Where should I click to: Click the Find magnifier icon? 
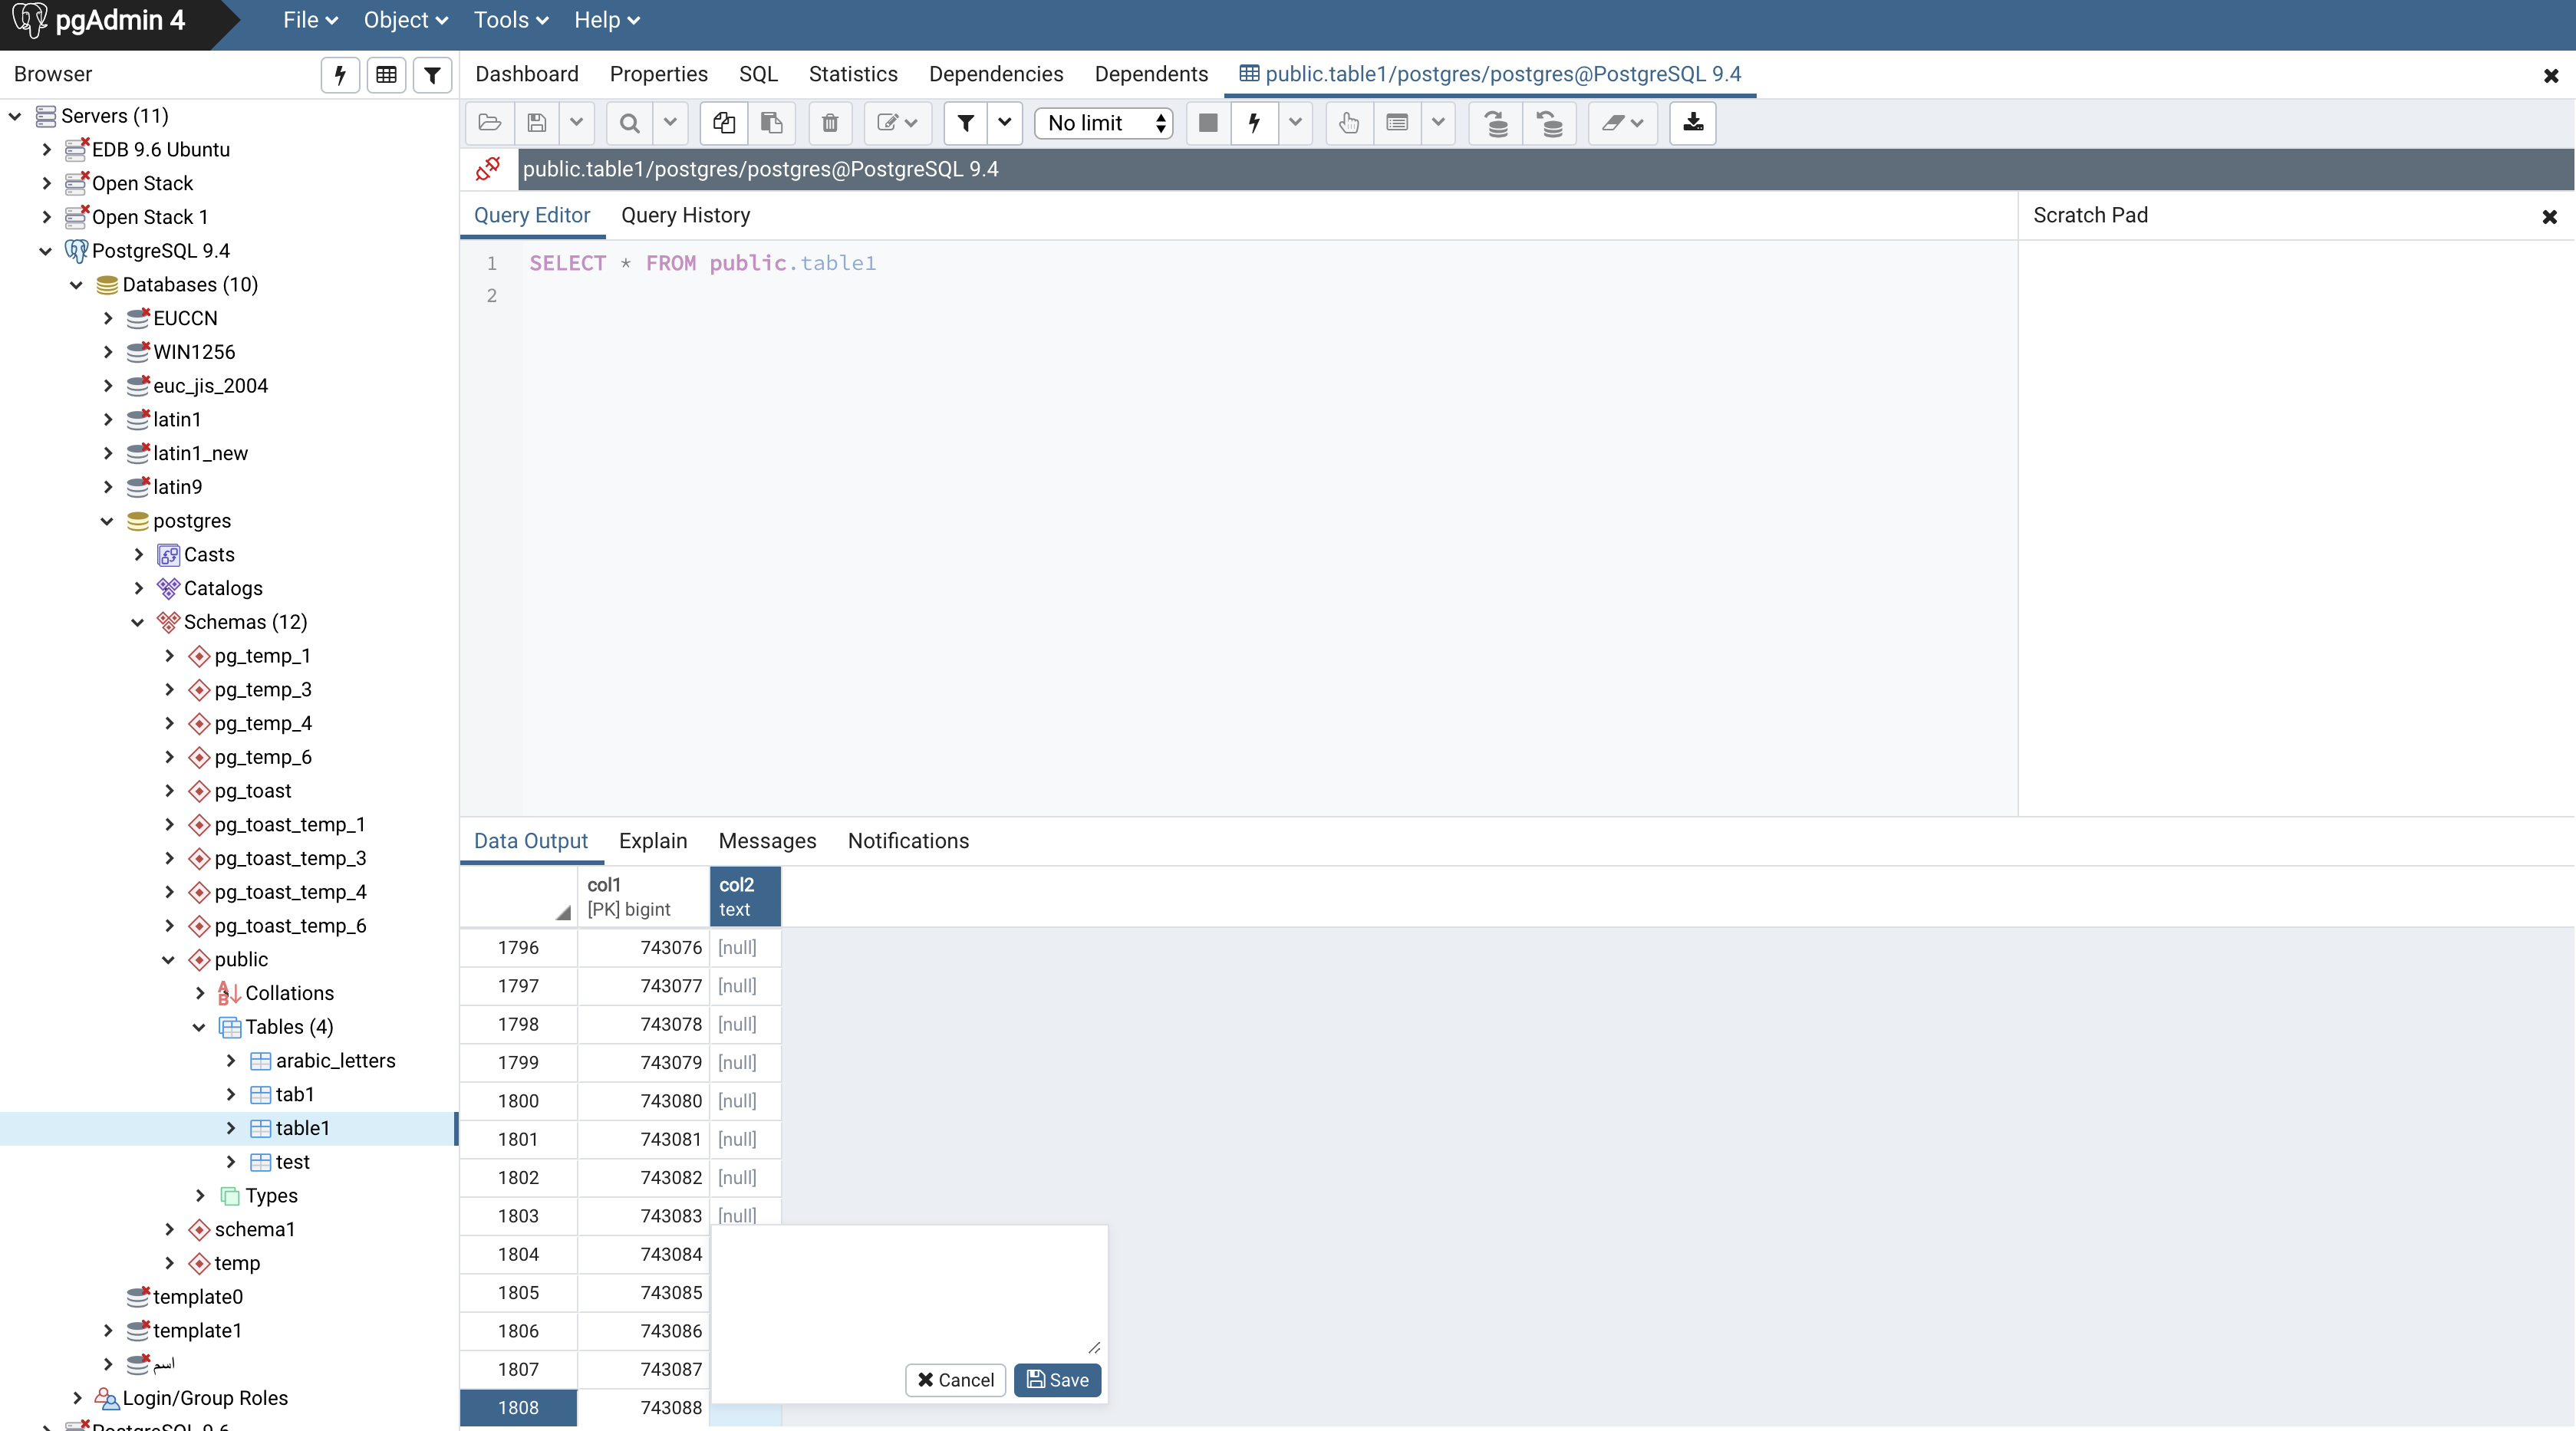(629, 123)
